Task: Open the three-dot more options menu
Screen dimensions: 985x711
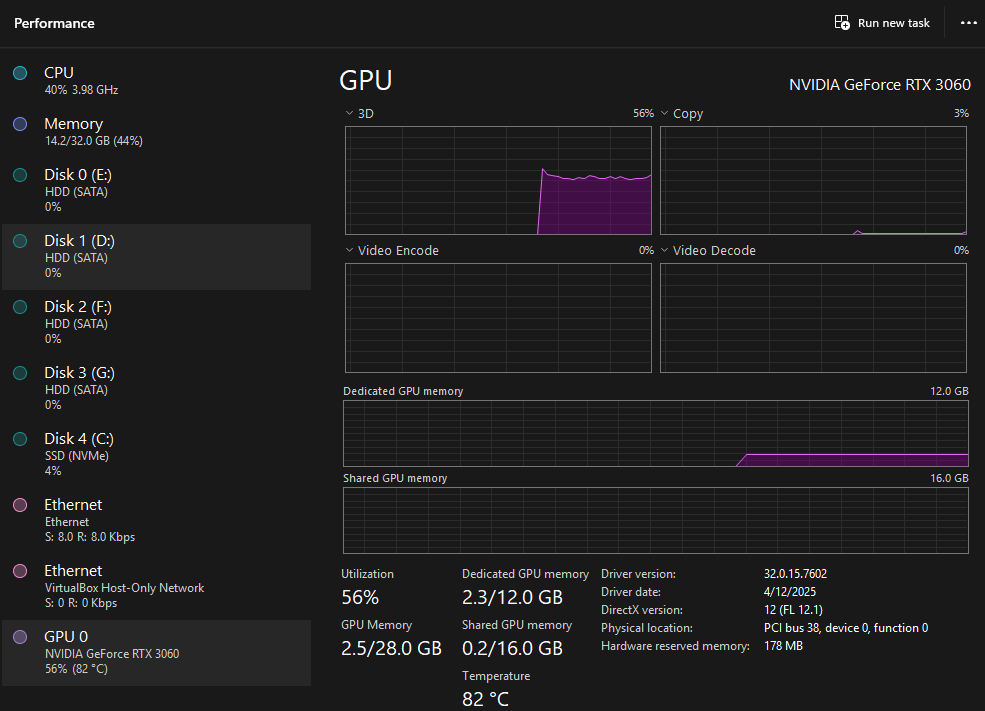Action: [969, 23]
